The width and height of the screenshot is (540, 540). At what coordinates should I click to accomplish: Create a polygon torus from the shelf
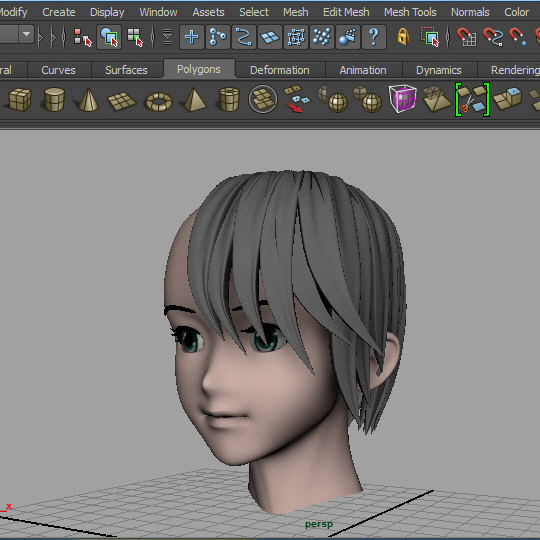point(159,102)
